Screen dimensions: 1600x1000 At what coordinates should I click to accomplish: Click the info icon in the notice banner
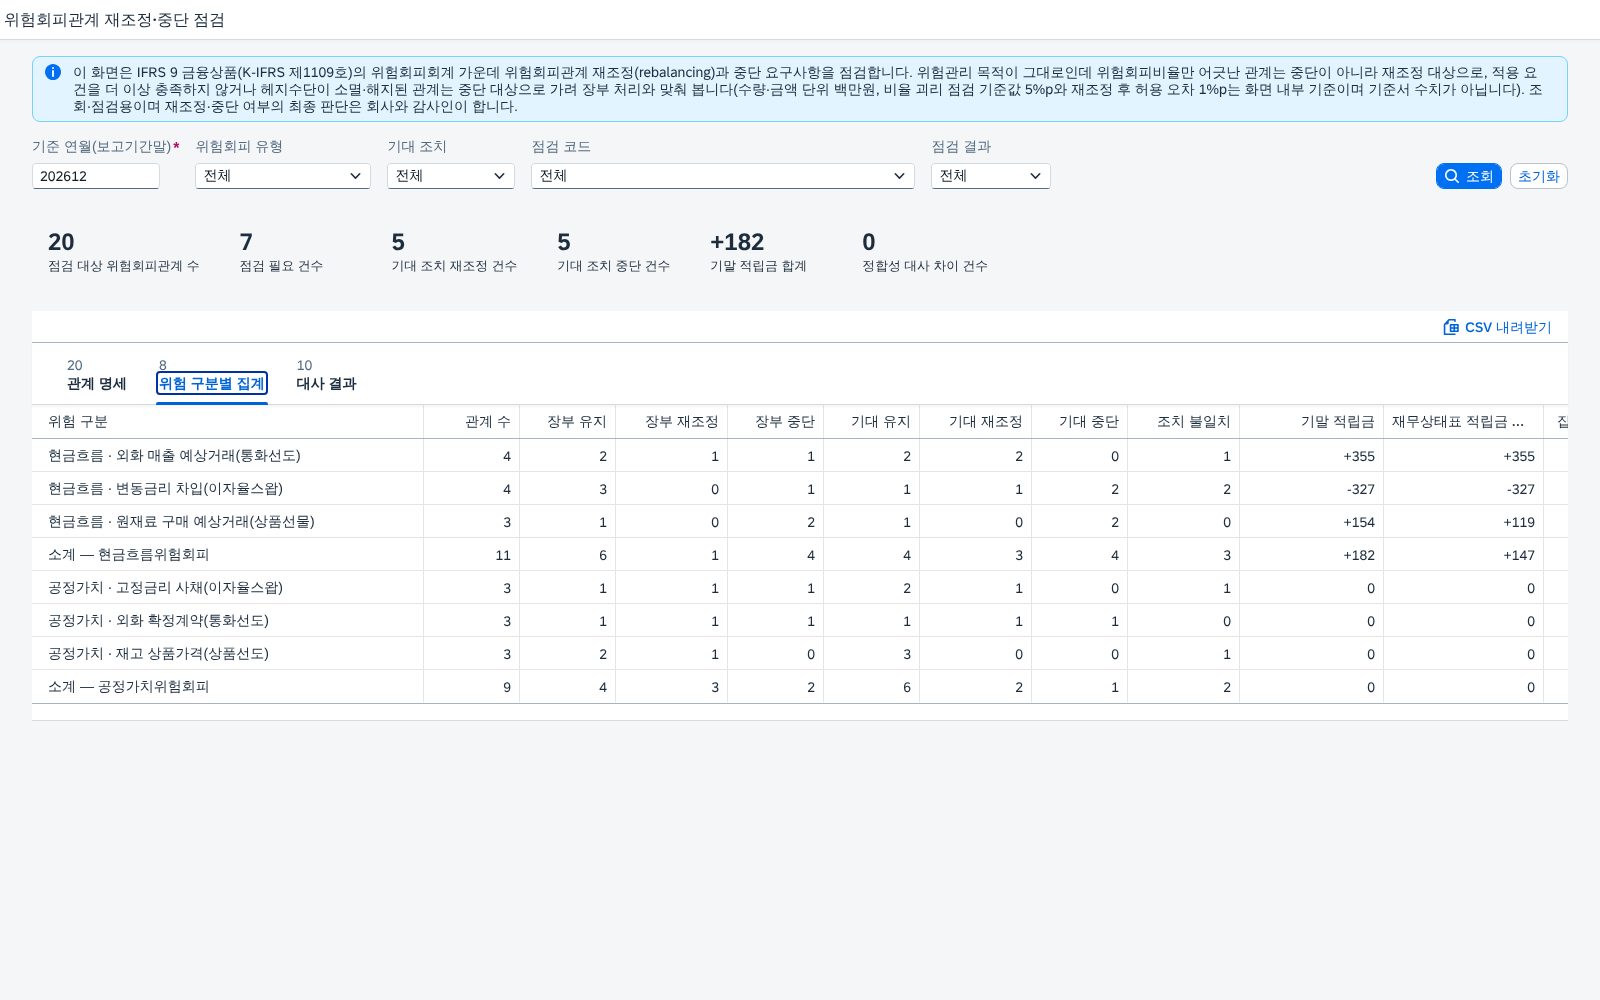click(53, 72)
